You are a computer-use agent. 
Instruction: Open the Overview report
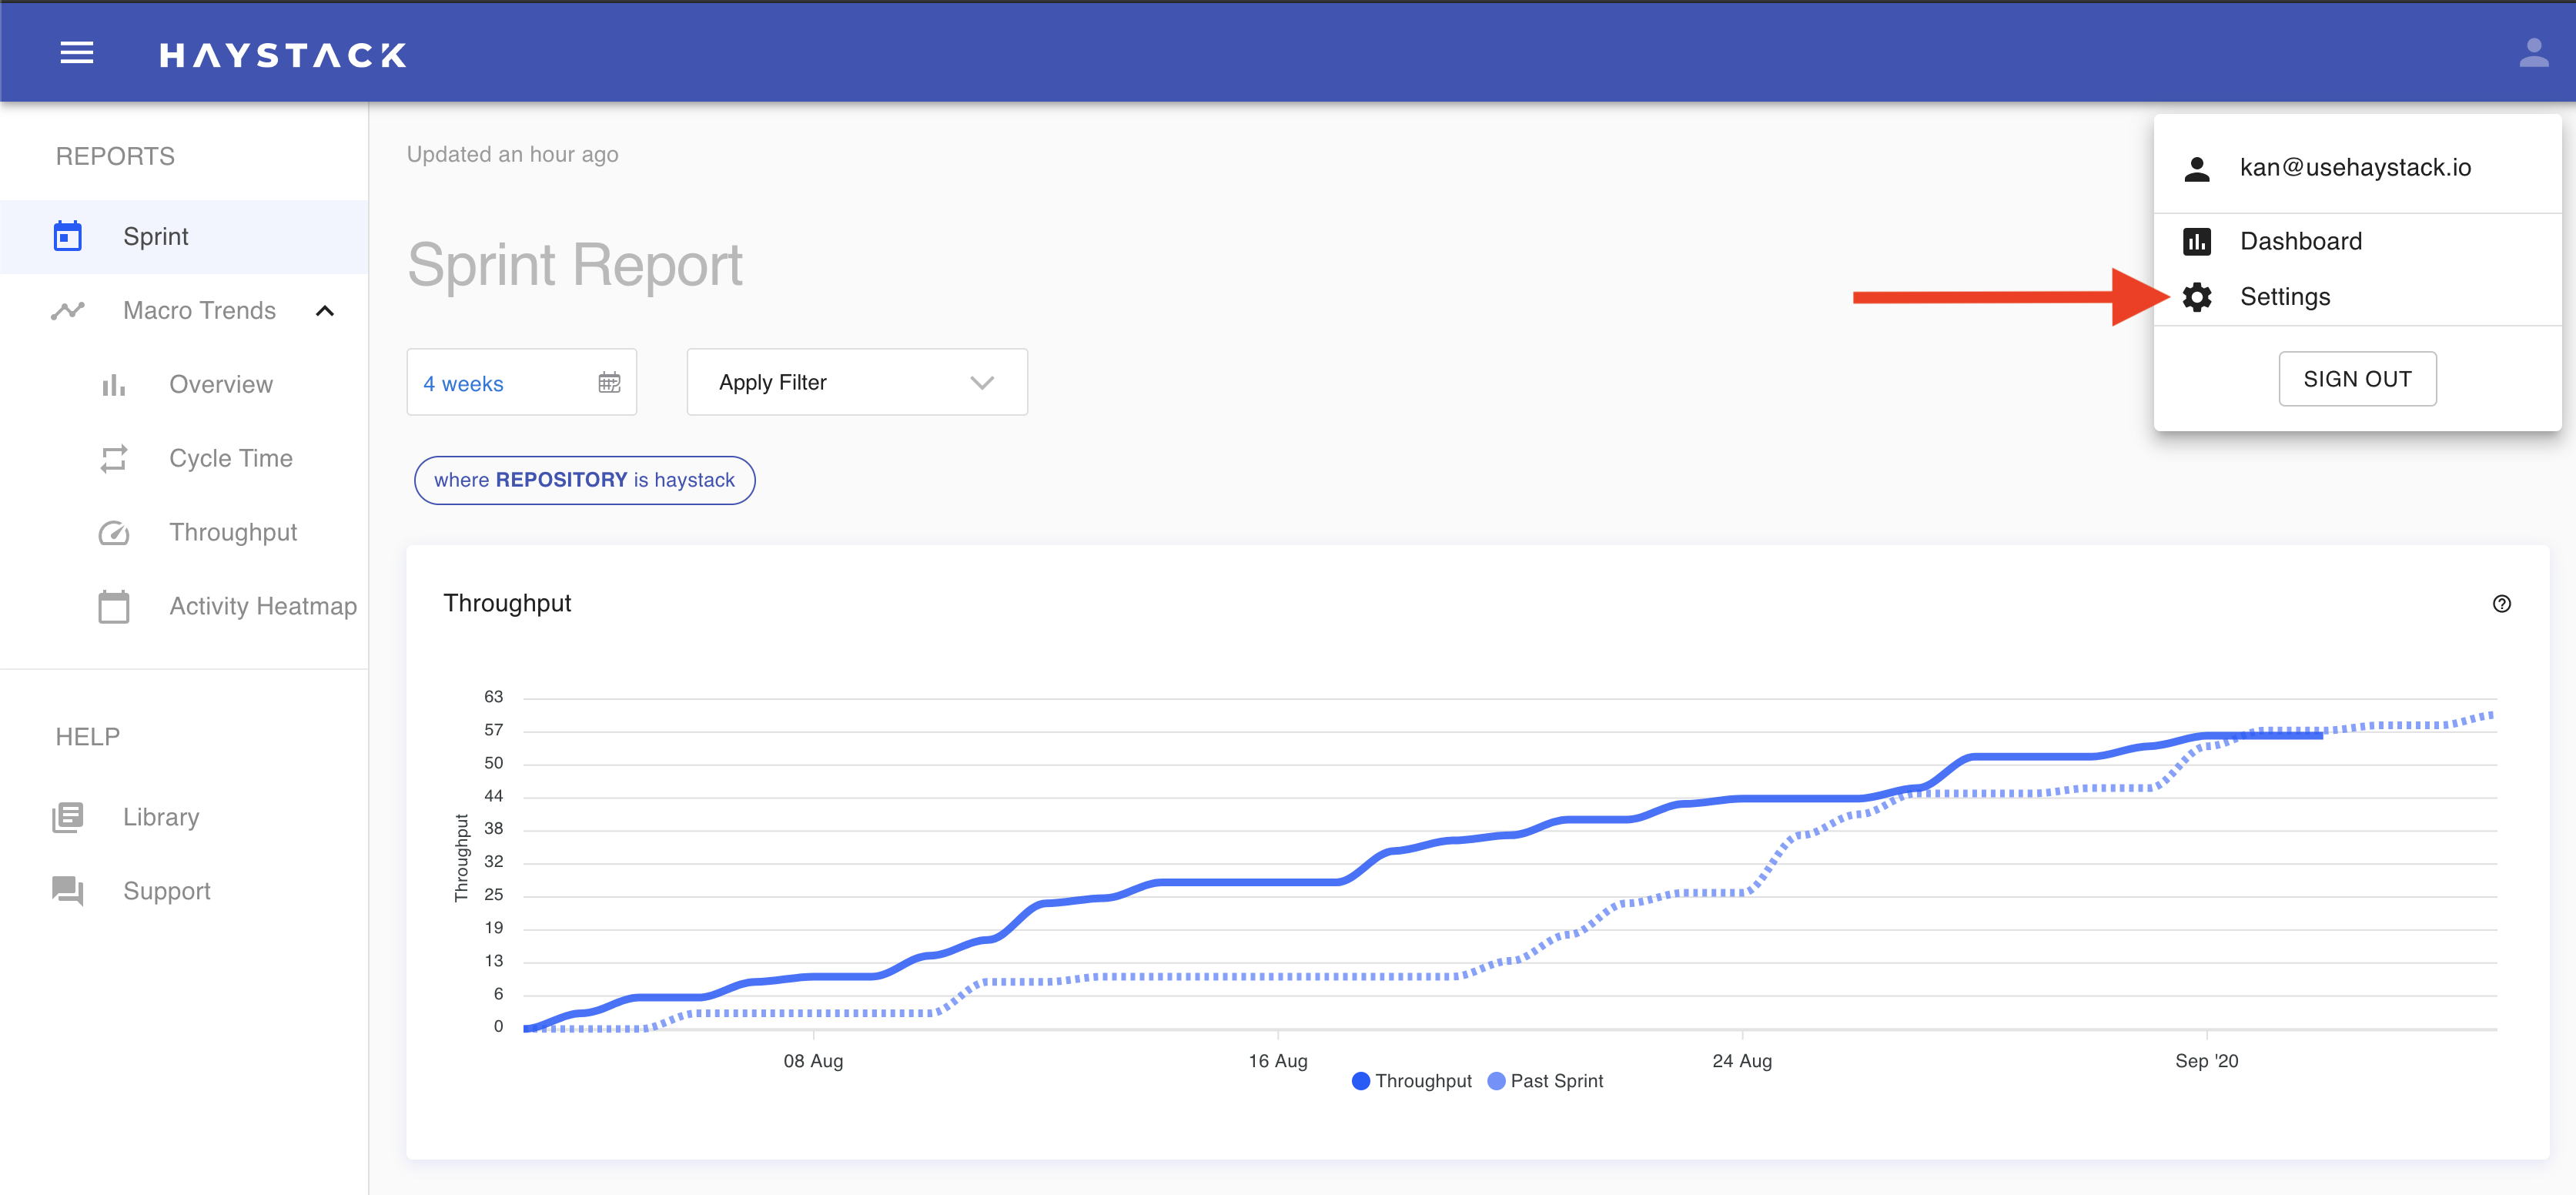220,384
